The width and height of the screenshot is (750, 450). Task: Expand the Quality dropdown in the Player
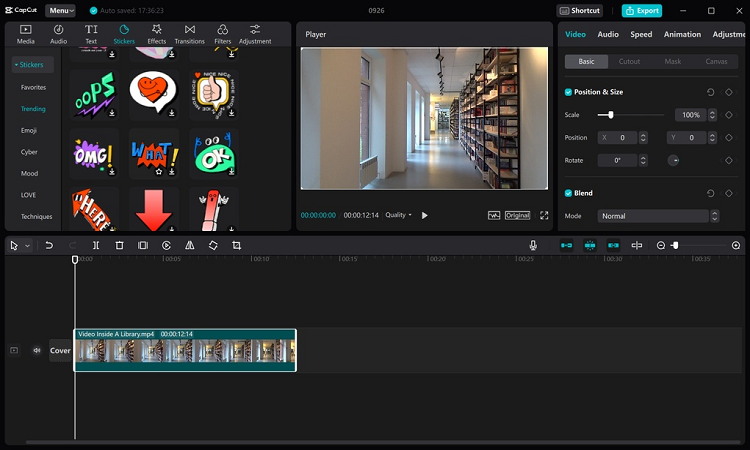pyautogui.click(x=399, y=215)
